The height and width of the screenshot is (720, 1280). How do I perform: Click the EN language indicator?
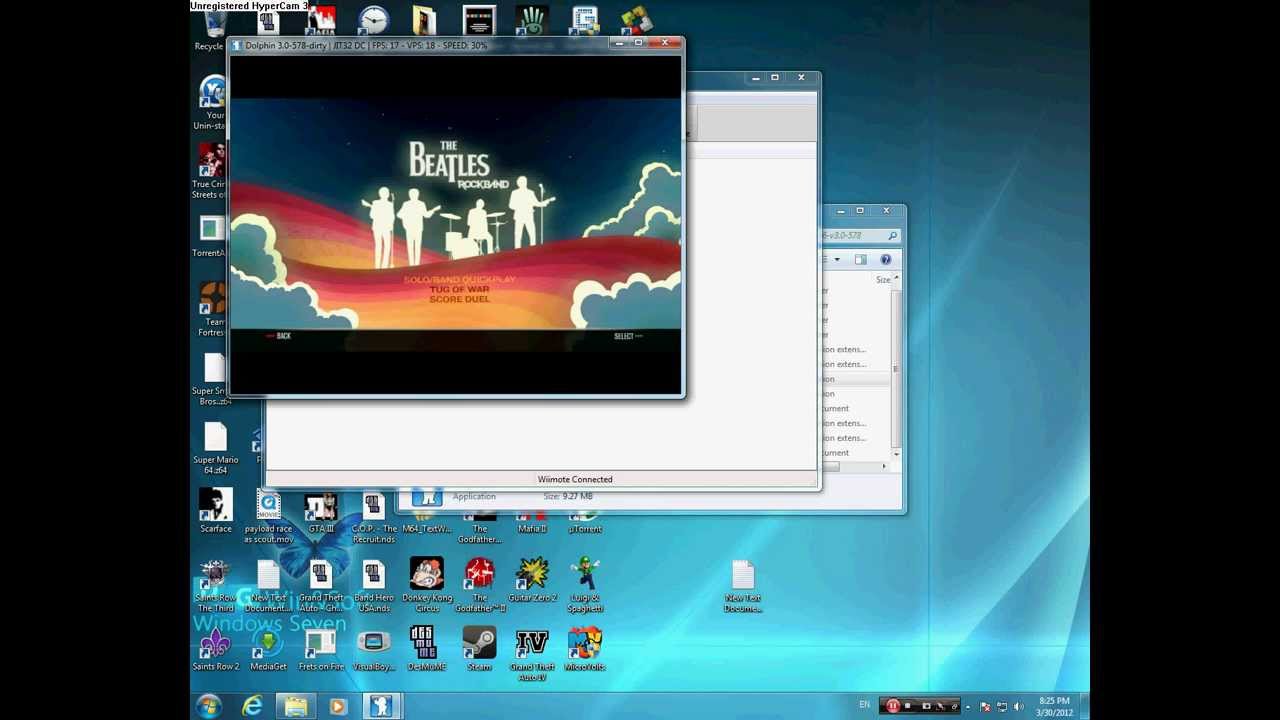pos(865,706)
